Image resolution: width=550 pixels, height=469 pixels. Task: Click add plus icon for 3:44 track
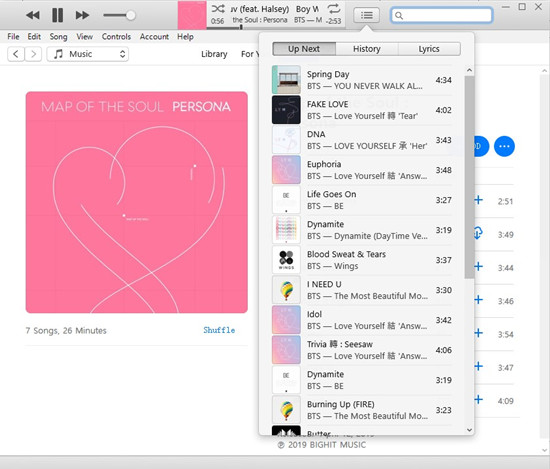coord(478,267)
